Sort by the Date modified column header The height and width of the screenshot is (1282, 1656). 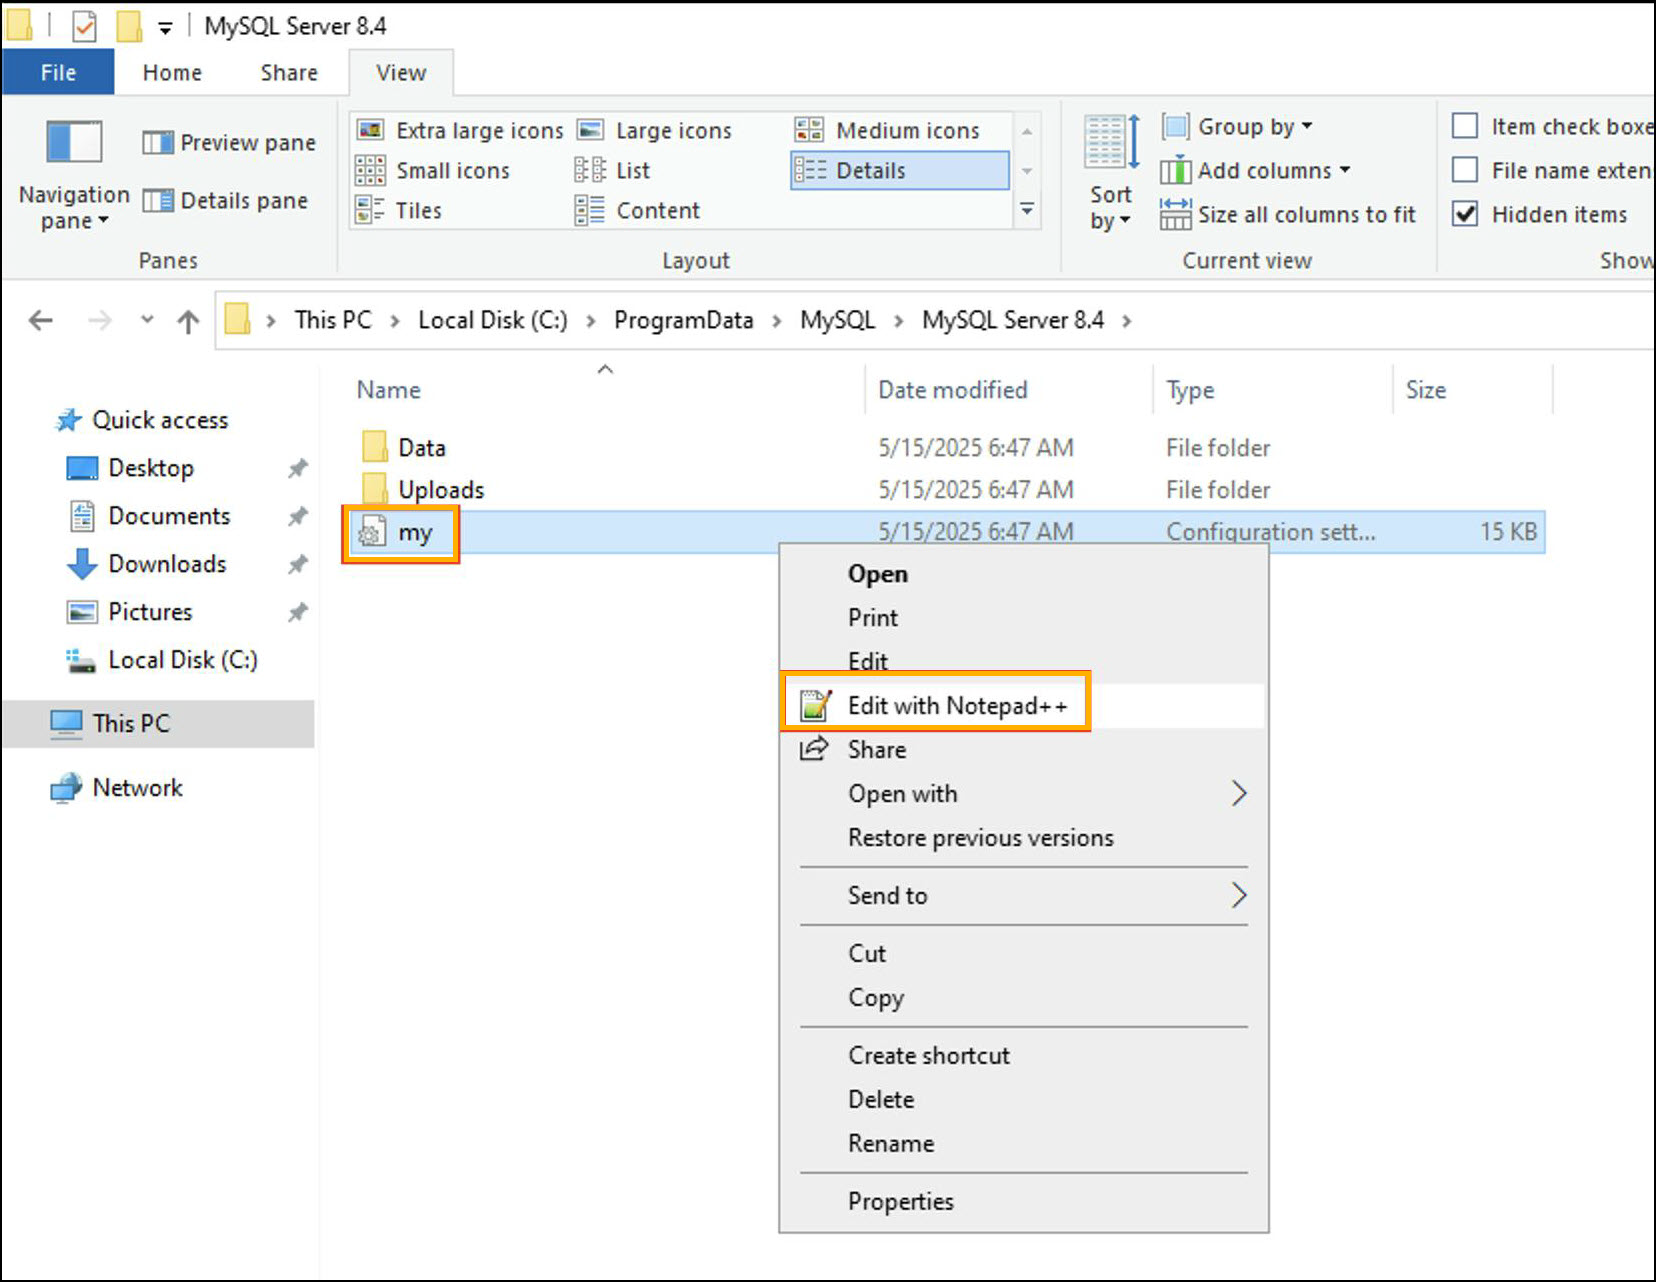click(x=953, y=390)
